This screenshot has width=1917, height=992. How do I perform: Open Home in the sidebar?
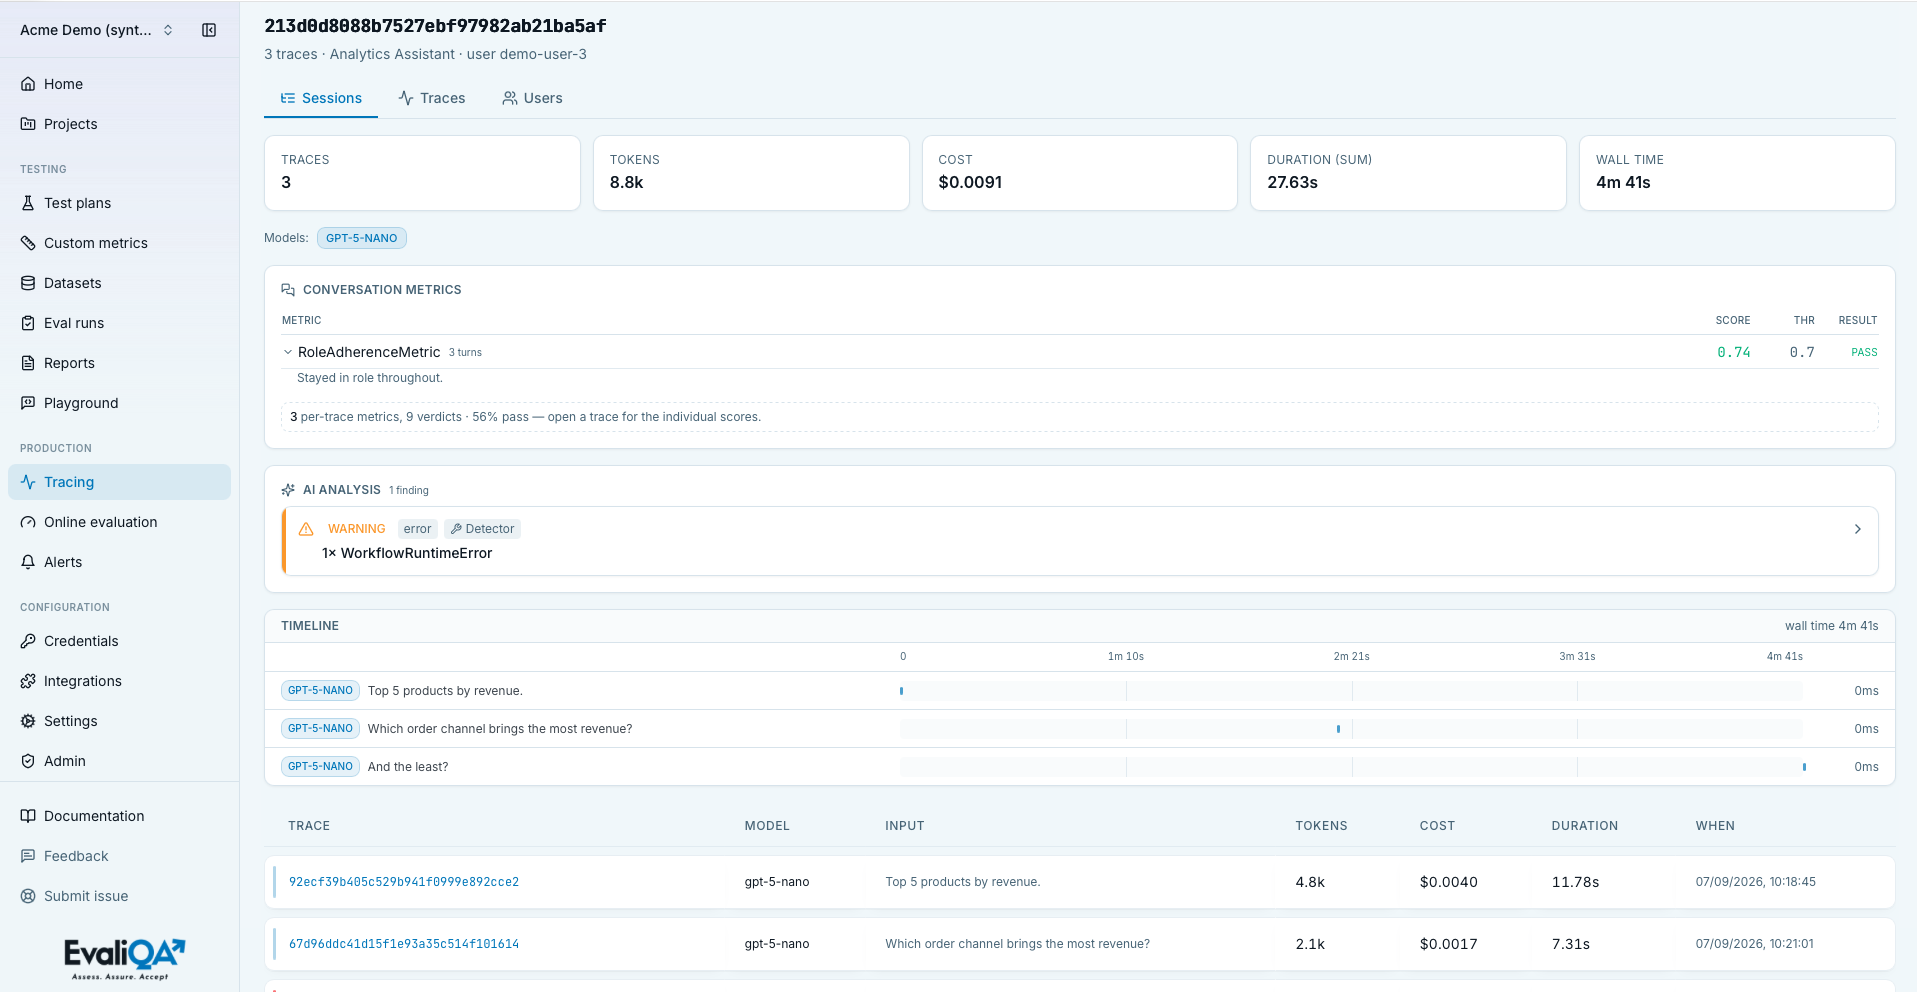[x=119, y=84]
